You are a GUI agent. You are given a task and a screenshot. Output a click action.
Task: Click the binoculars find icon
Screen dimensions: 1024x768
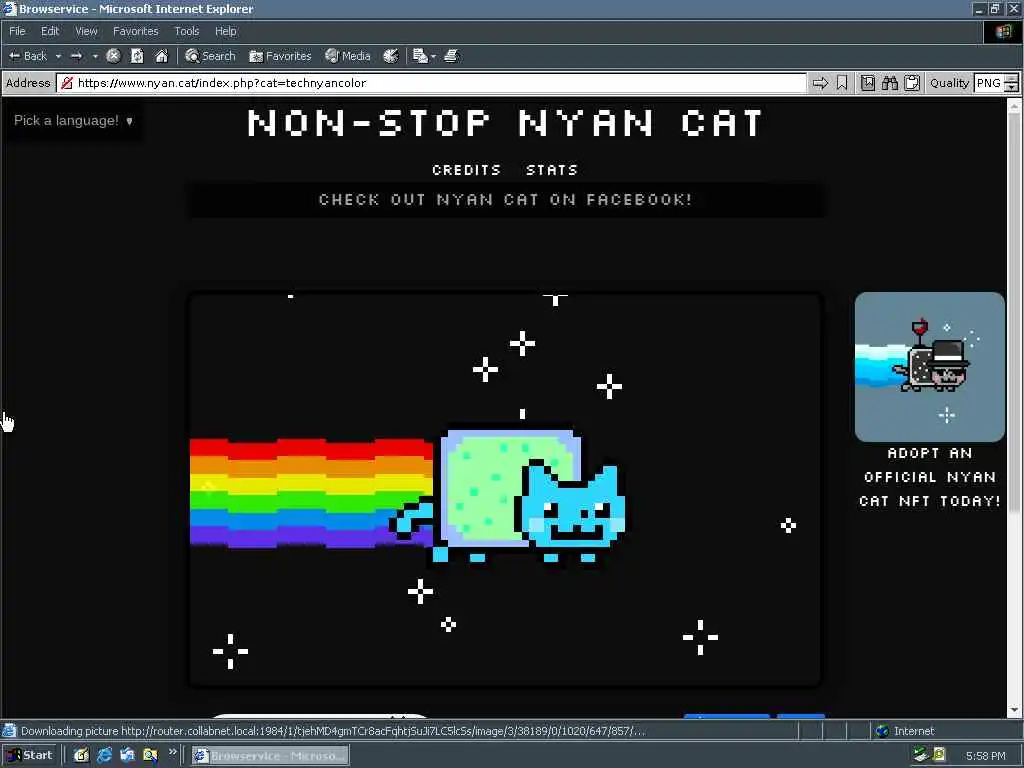889,83
